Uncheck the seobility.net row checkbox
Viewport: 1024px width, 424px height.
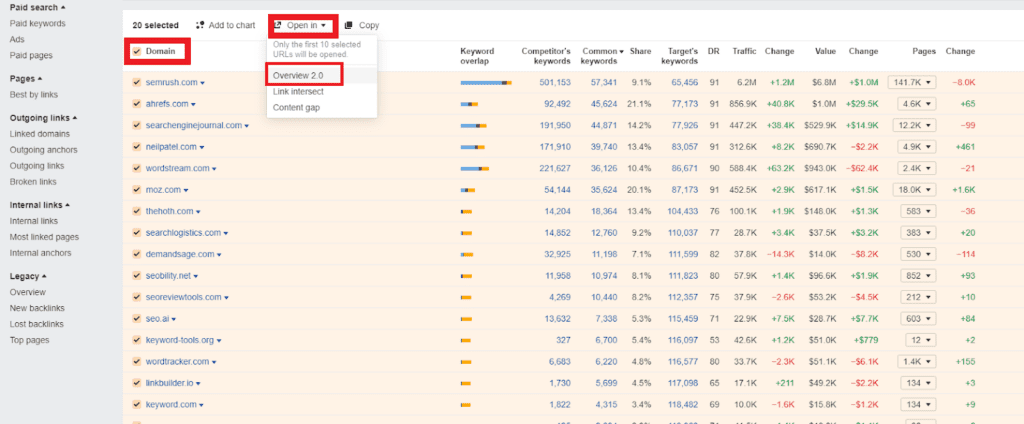(136, 276)
